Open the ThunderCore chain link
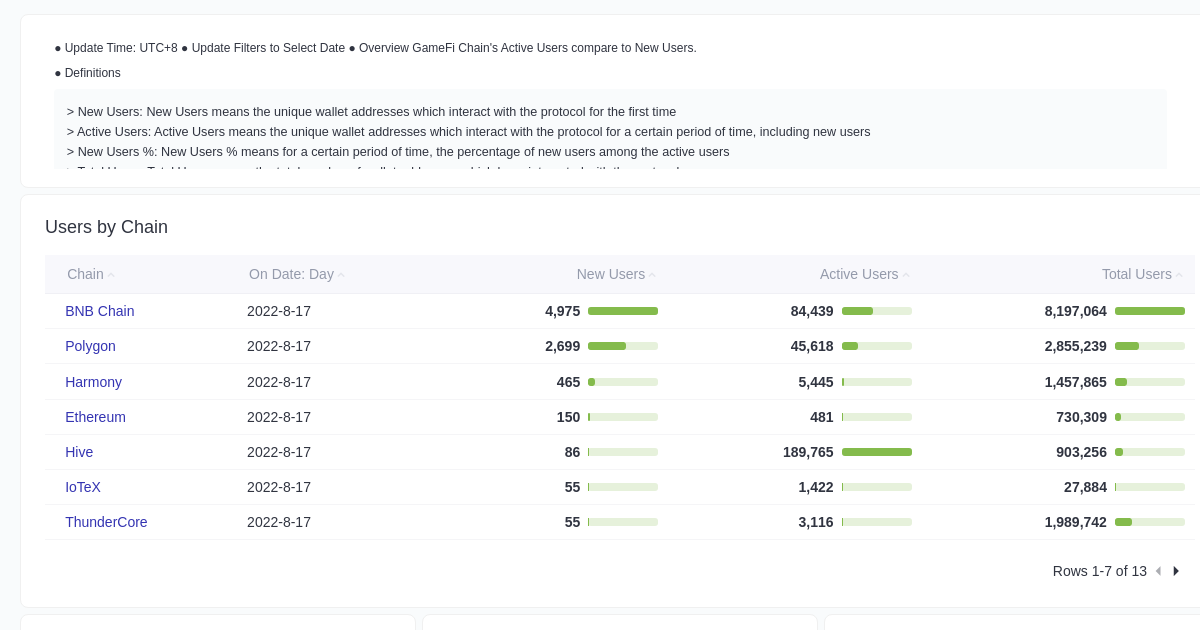1200x630 pixels. (106, 522)
